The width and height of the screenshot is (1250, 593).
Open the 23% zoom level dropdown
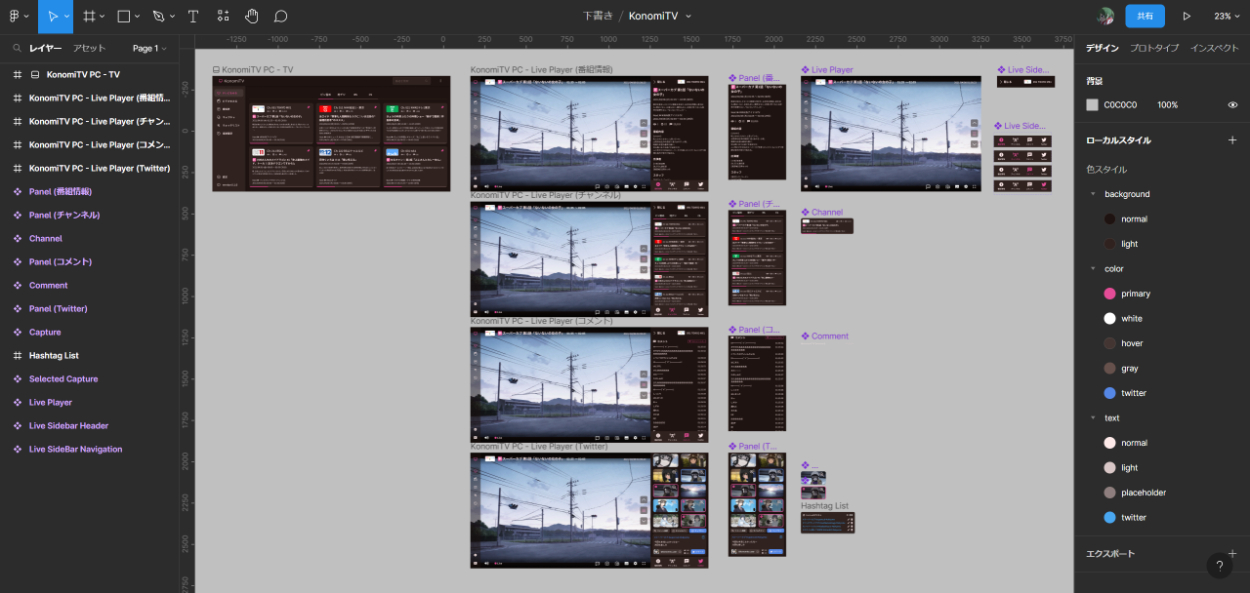coord(1226,16)
